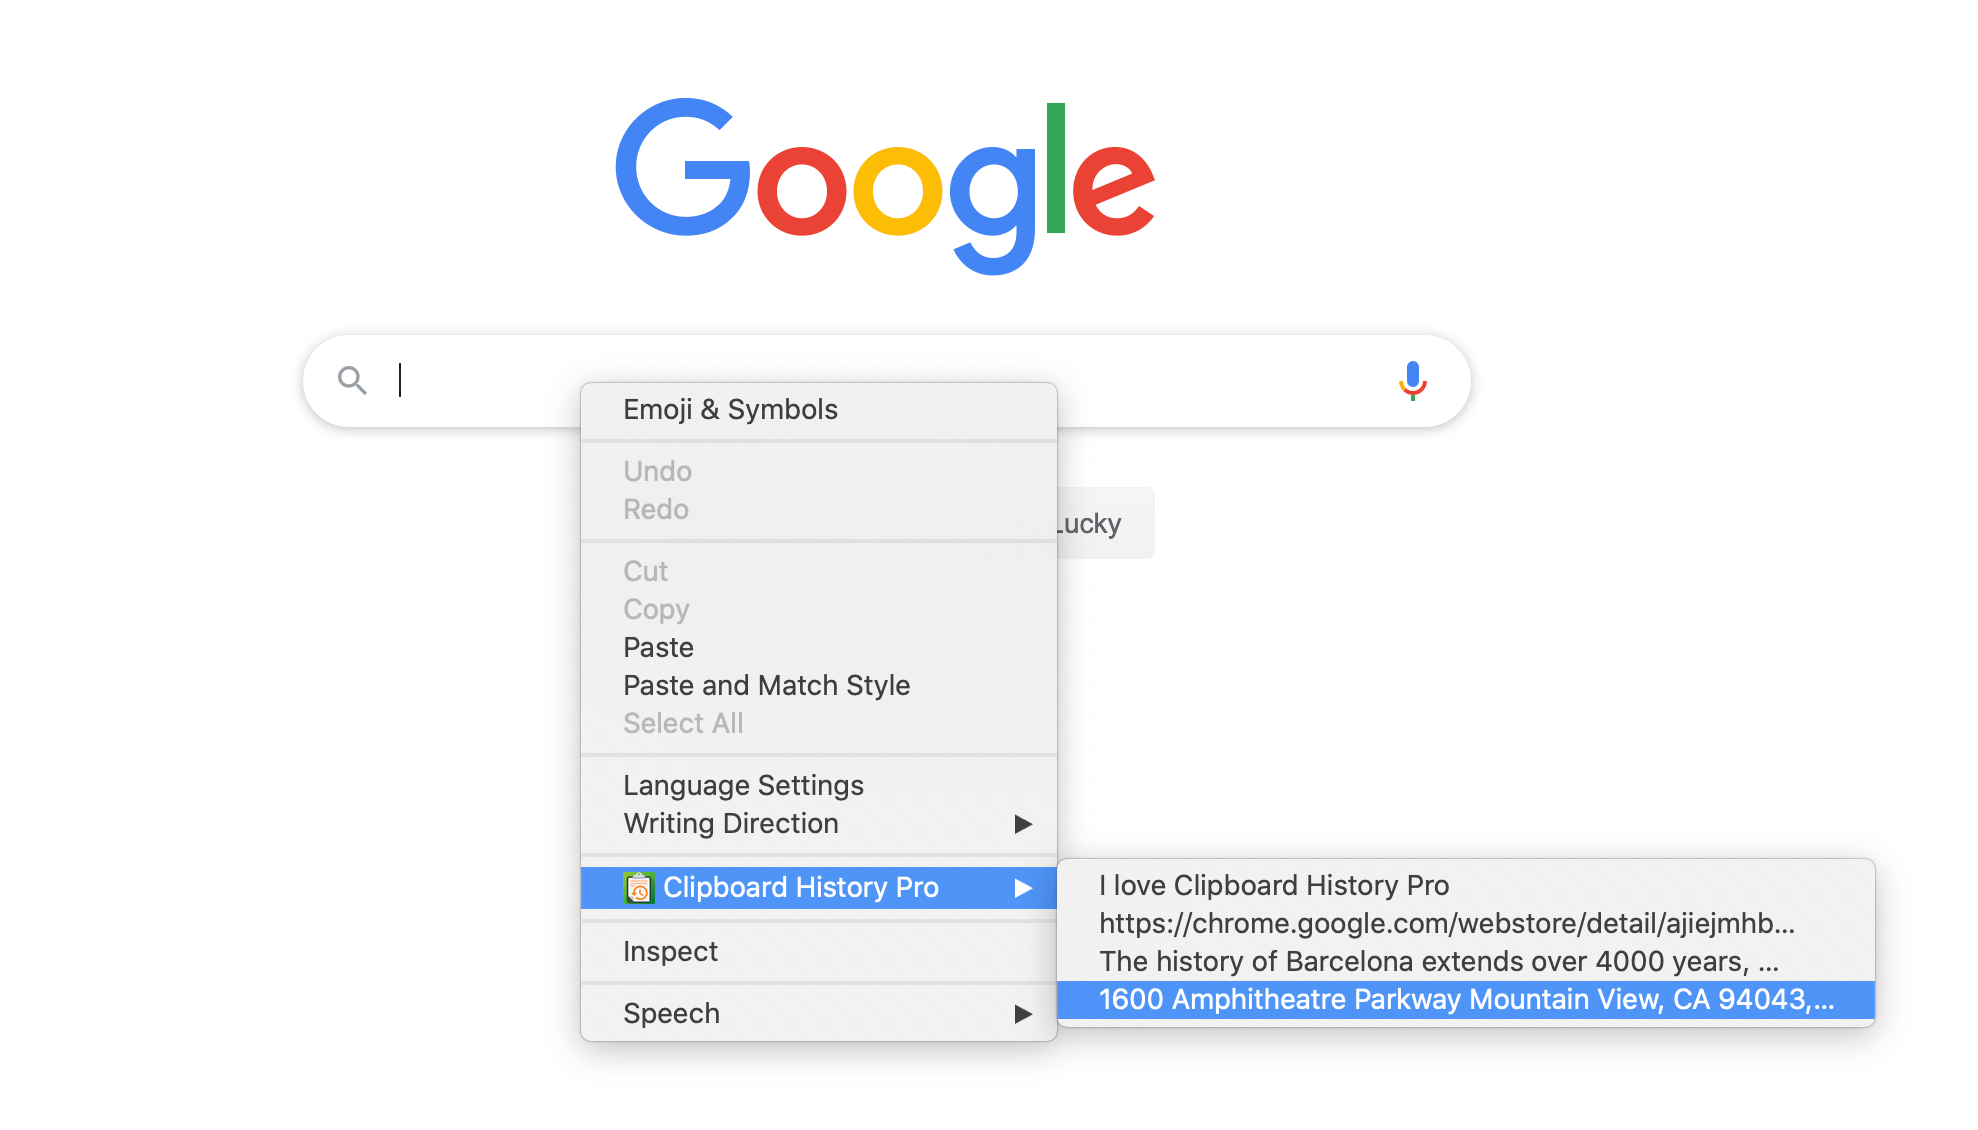Select Emoji & Symbols menu item
The image size is (1978, 1130).
point(730,409)
